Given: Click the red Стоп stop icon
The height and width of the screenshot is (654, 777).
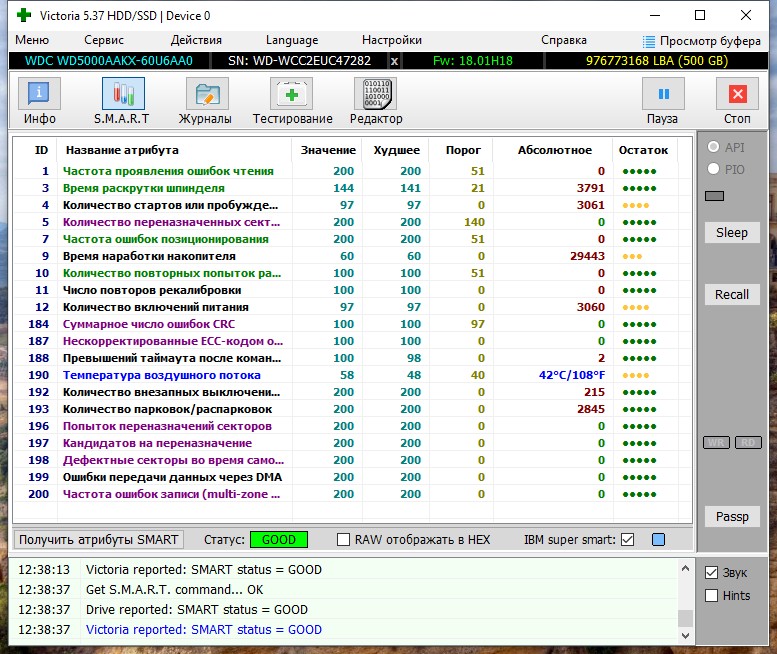Looking at the screenshot, I should click(x=737, y=93).
